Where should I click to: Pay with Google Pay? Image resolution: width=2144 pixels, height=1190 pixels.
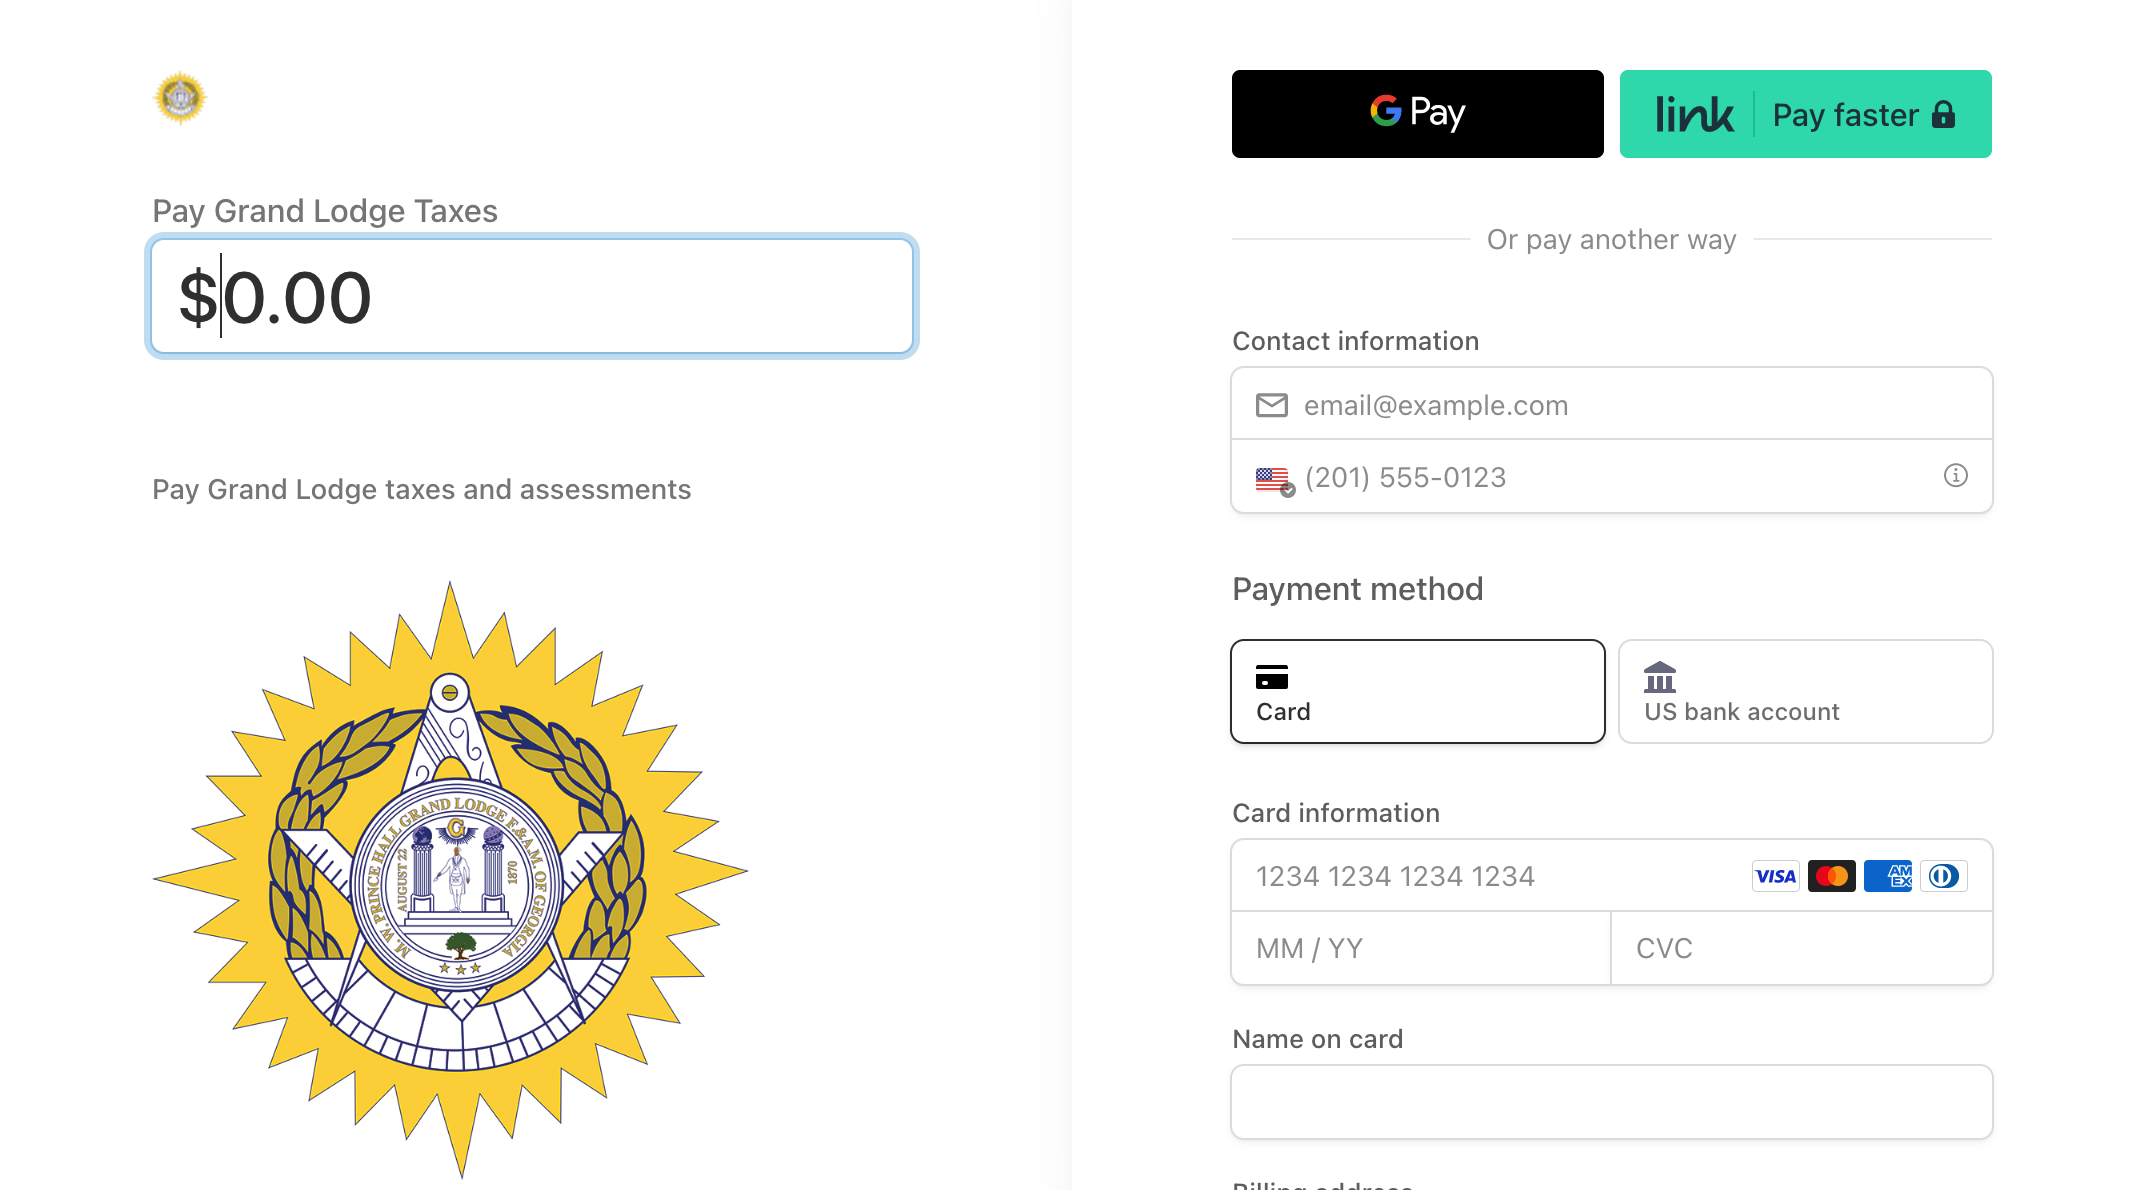[x=1417, y=113]
